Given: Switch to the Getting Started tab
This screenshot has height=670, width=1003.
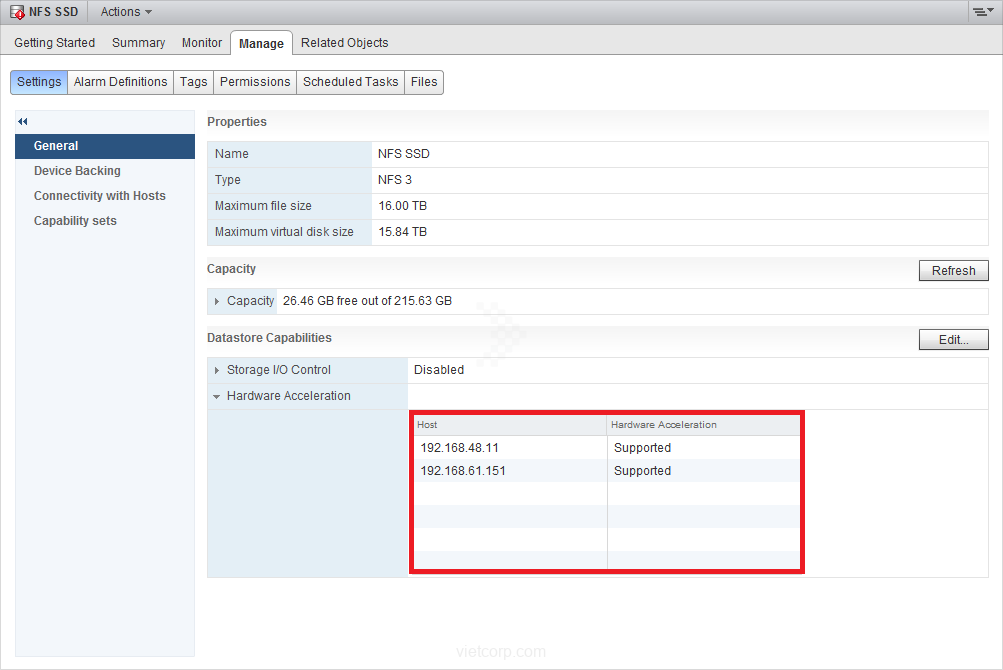Looking at the screenshot, I should (55, 43).
